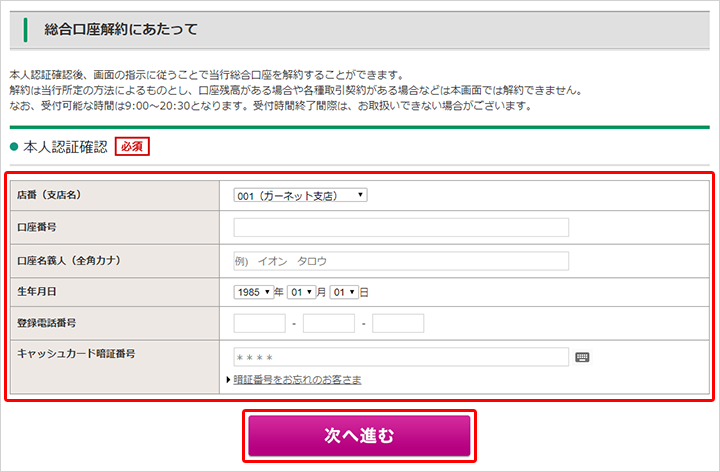The width and height of the screenshot is (720, 472).
Task: Click the 口座番号 account number input field
Action: 401,227
